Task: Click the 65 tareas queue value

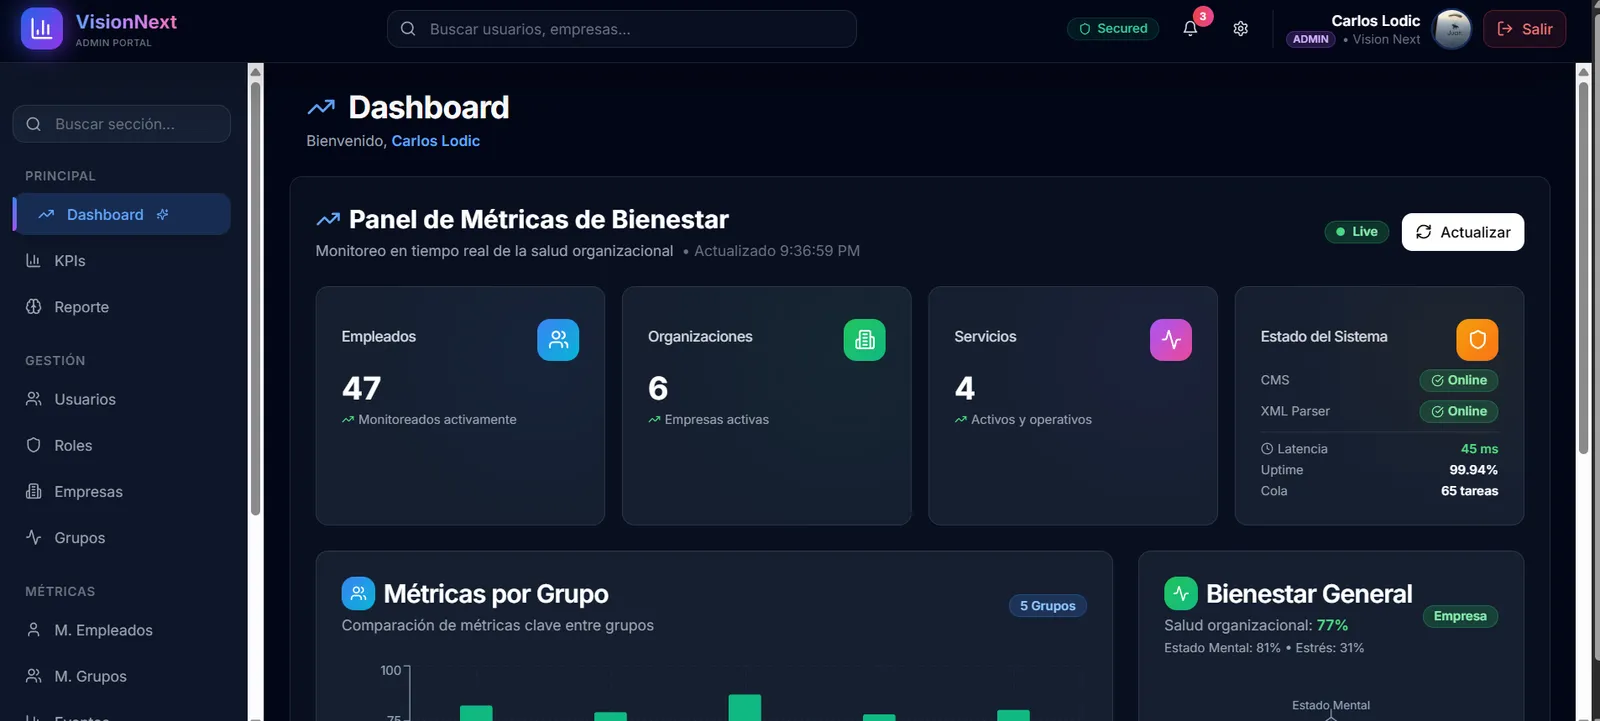Action: [x=1470, y=491]
